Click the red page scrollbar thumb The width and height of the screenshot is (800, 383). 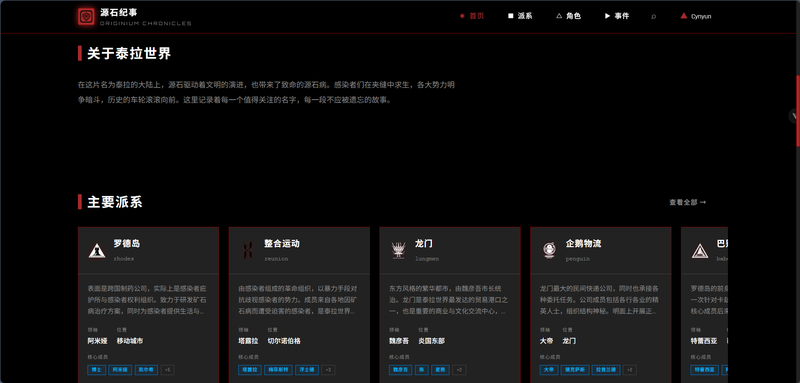[x=797, y=110]
